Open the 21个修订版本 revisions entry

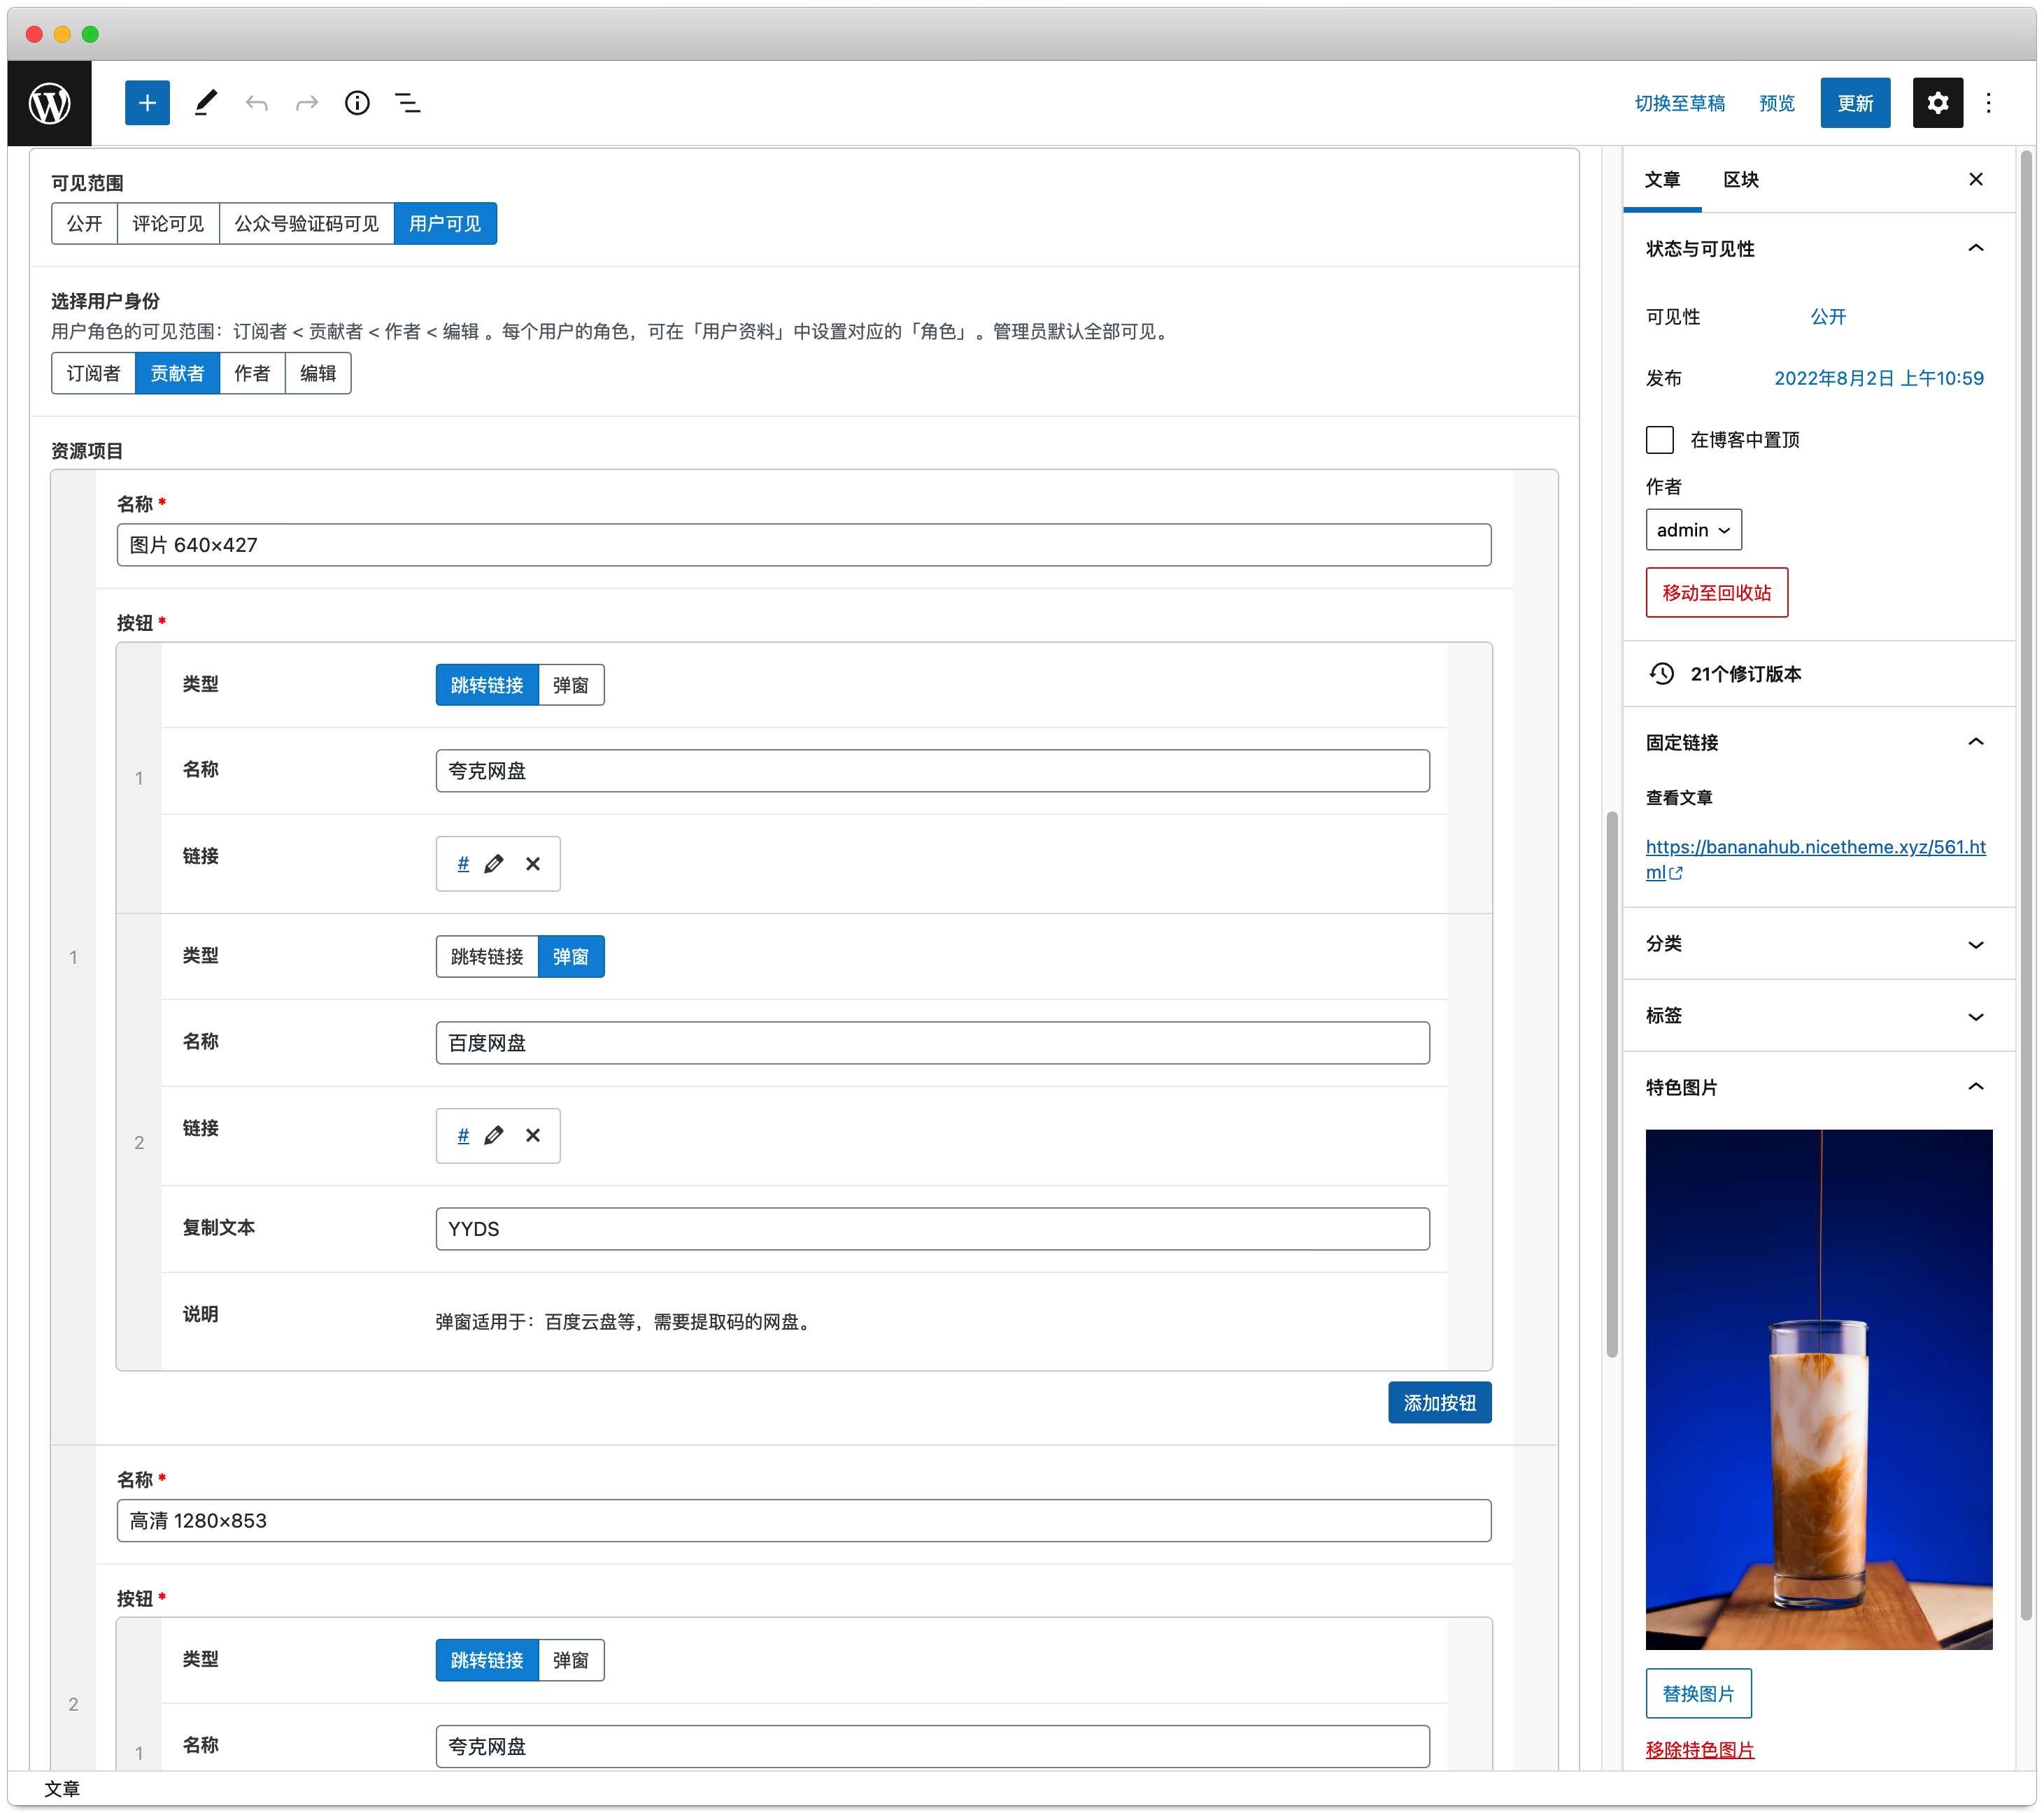pos(1819,674)
